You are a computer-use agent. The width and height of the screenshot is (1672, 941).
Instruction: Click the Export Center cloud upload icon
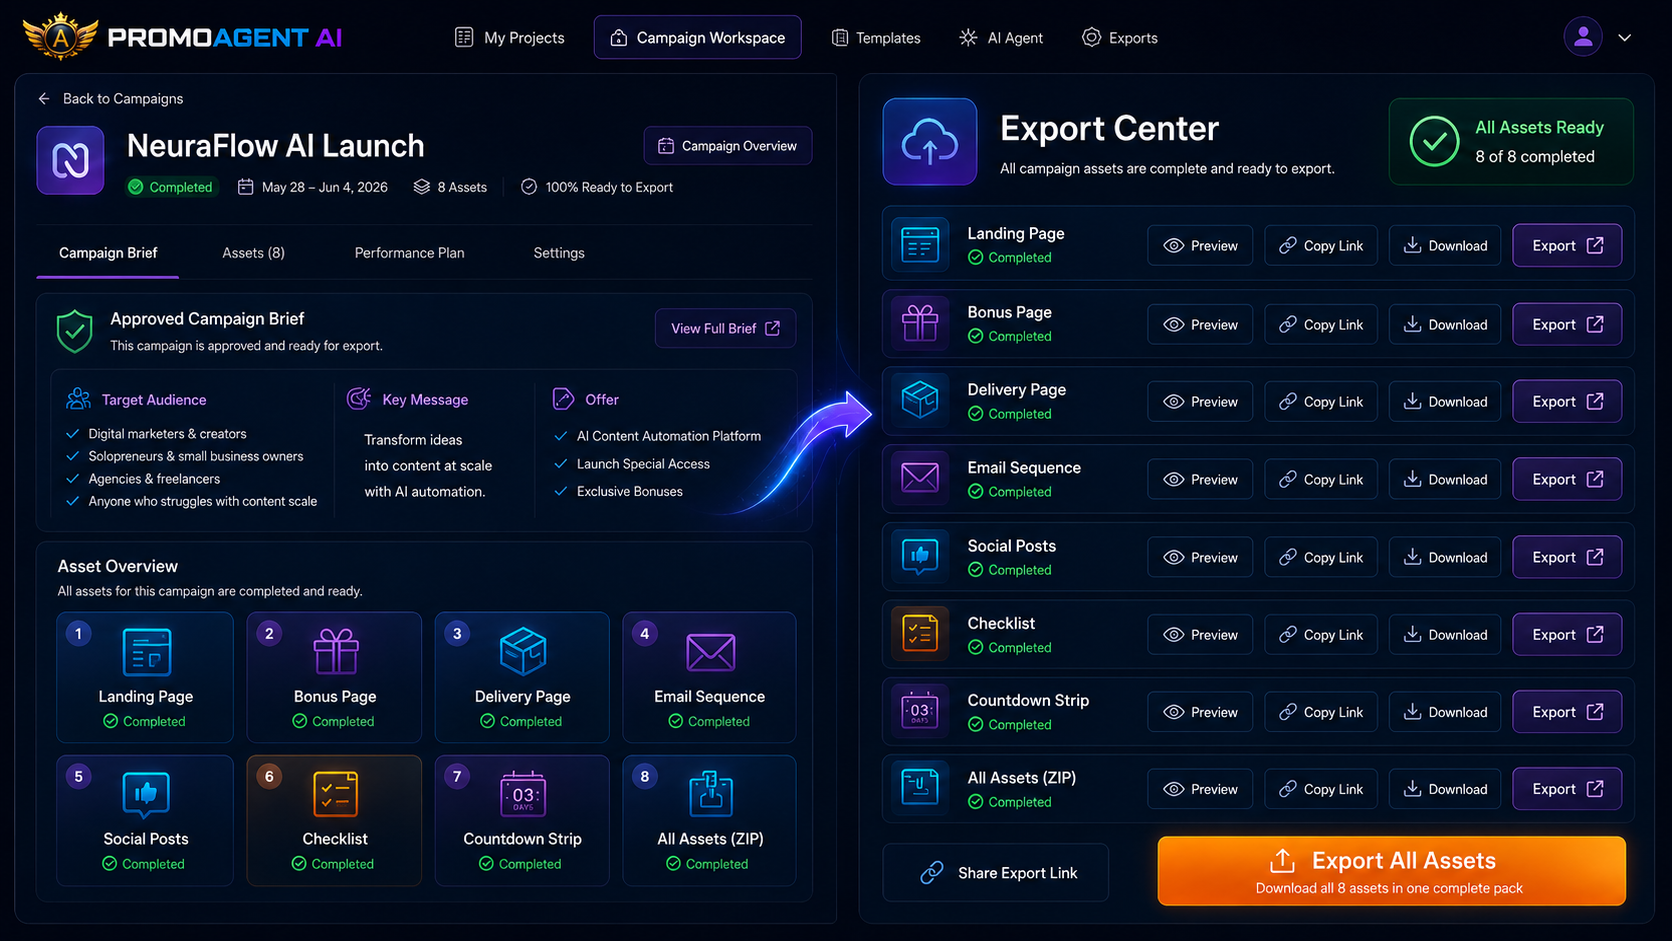[x=930, y=141]
